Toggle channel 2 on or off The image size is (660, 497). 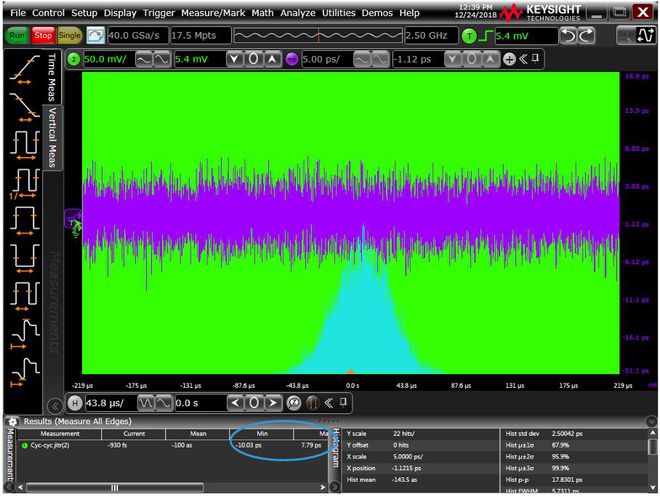74,59
